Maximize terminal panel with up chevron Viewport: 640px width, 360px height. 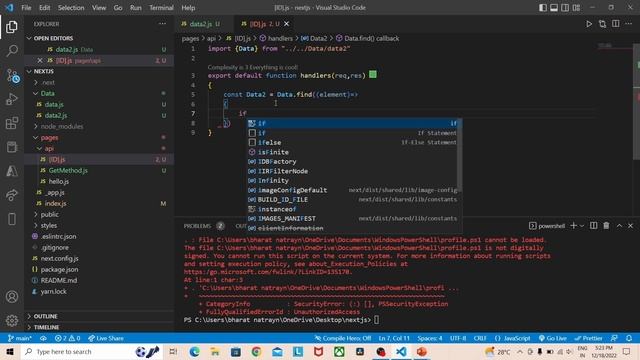[619, 226]
